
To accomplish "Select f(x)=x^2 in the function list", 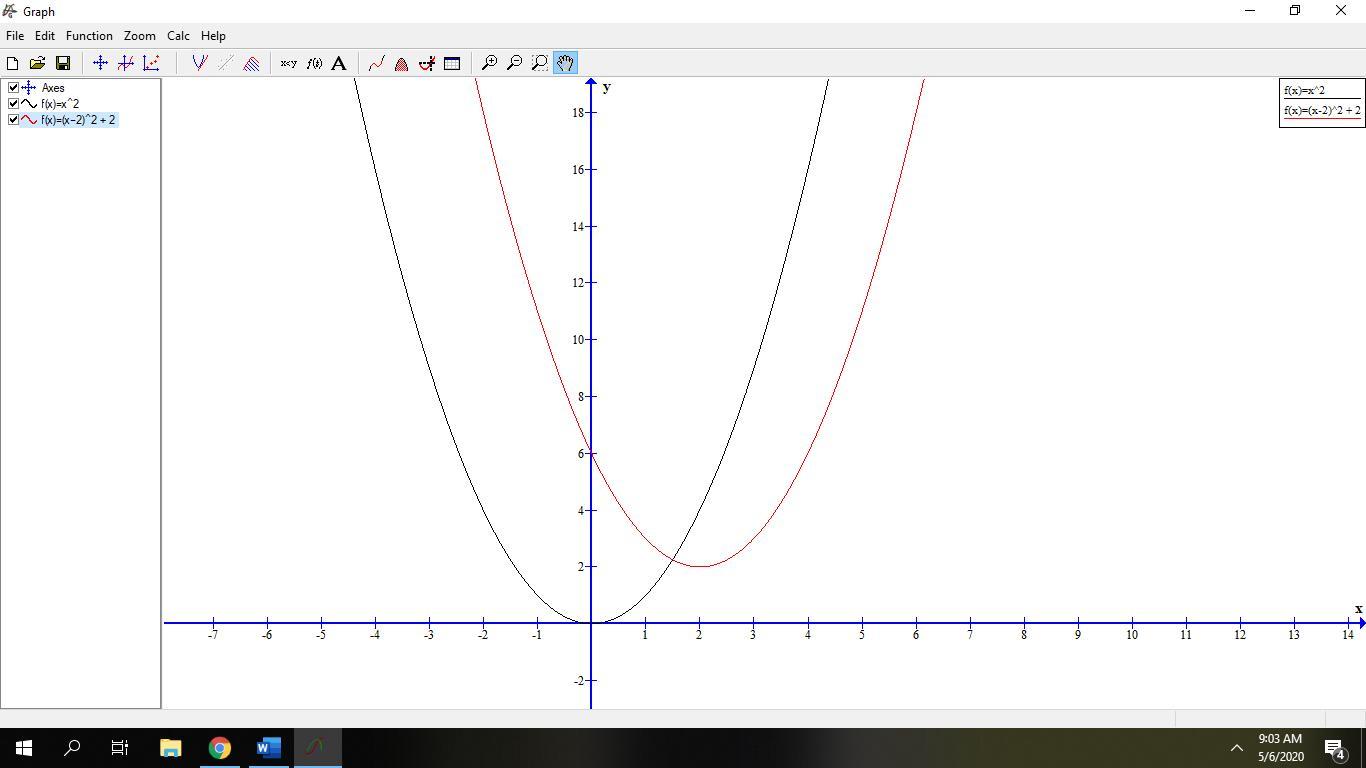I will (x=60, y=104).
